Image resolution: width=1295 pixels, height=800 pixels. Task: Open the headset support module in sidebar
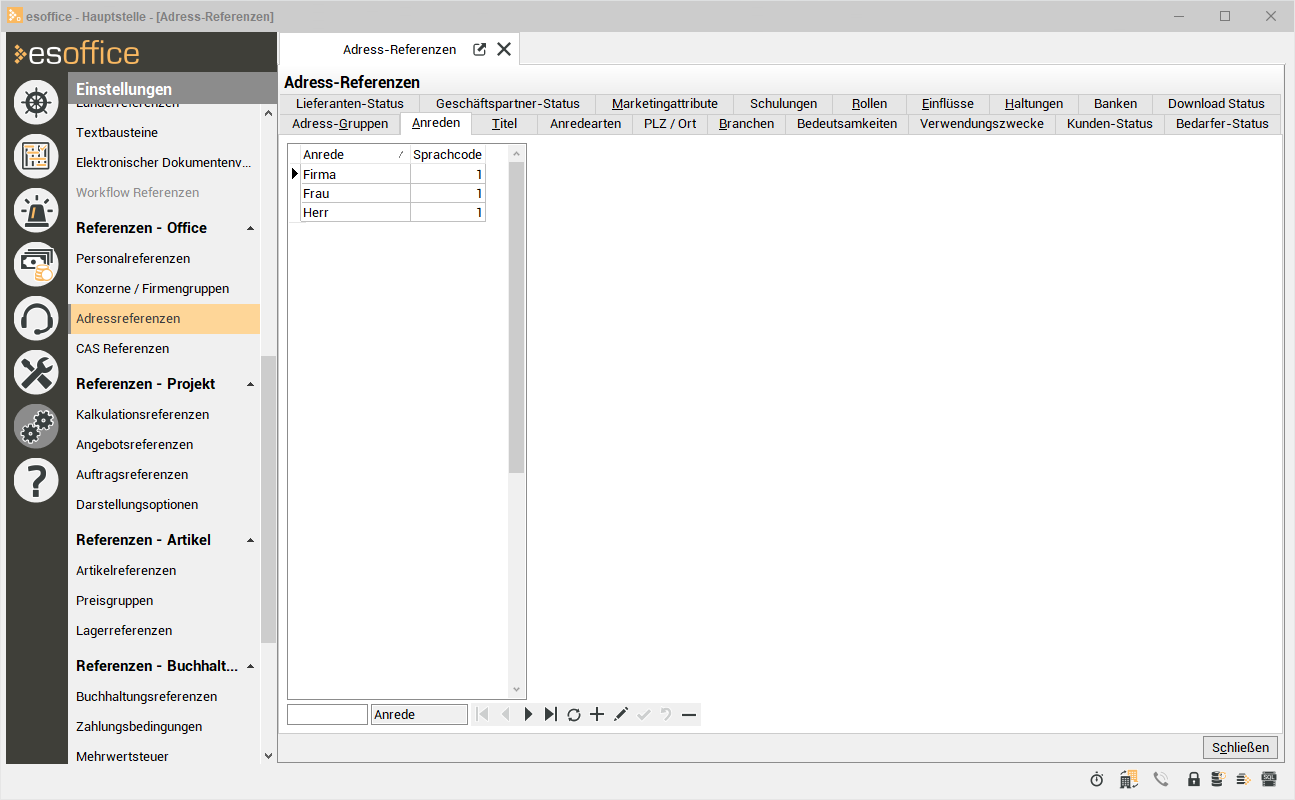click(36, 319)
